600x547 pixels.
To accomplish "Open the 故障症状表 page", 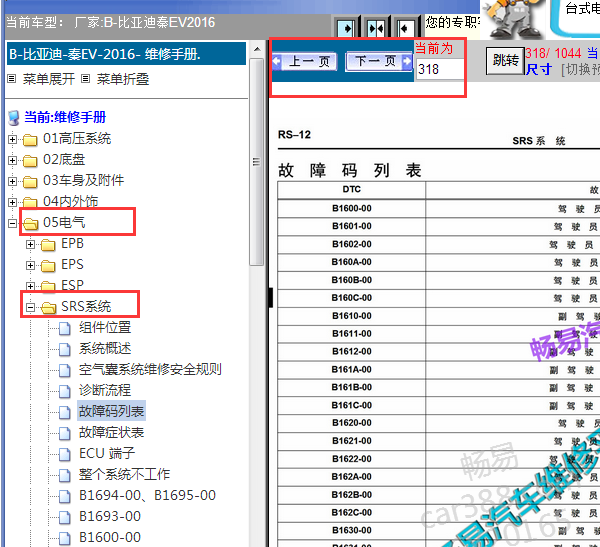I will (111, 433).
